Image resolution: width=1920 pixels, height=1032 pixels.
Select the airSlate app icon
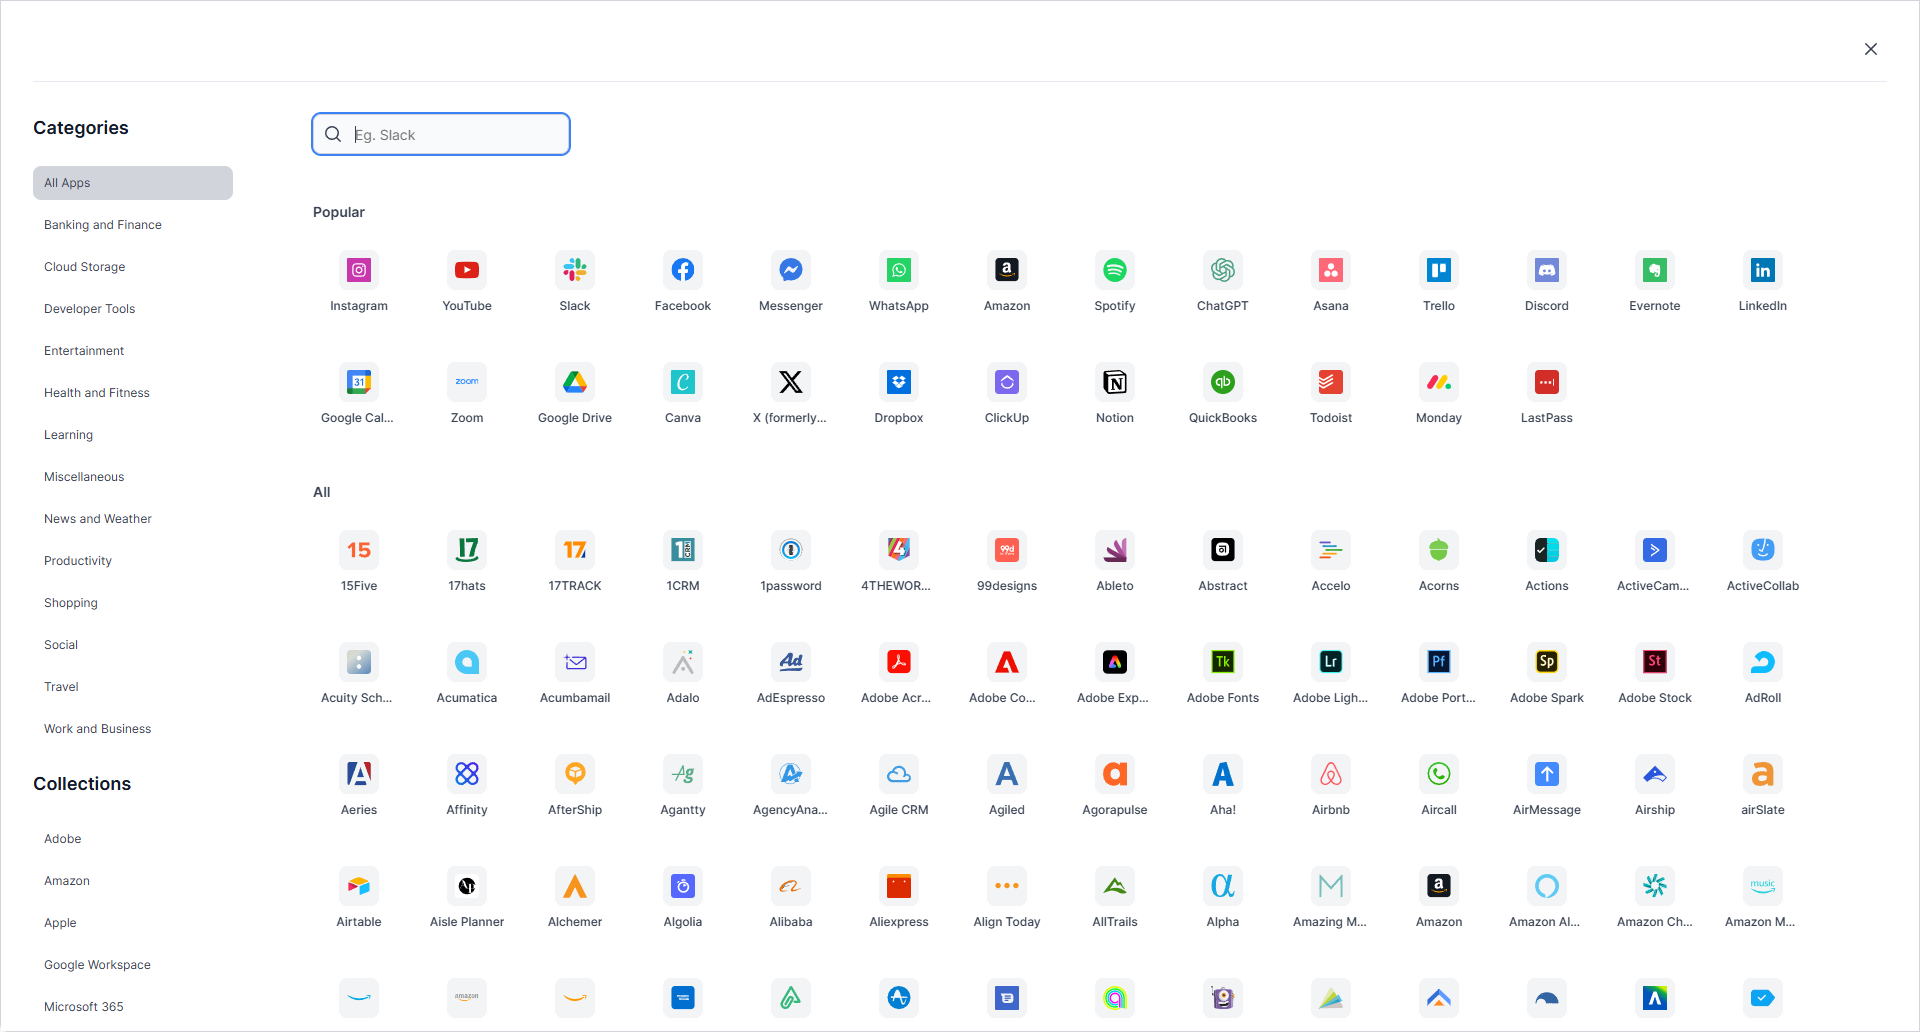1763,774
